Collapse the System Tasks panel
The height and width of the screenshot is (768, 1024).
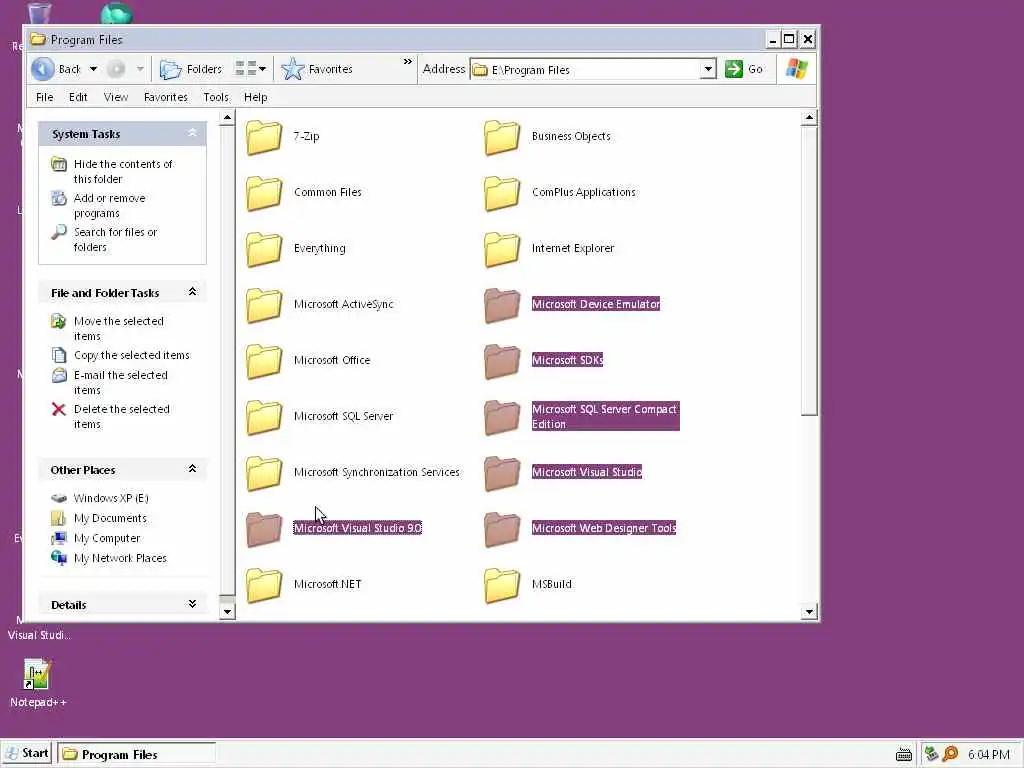click(193, 133)
